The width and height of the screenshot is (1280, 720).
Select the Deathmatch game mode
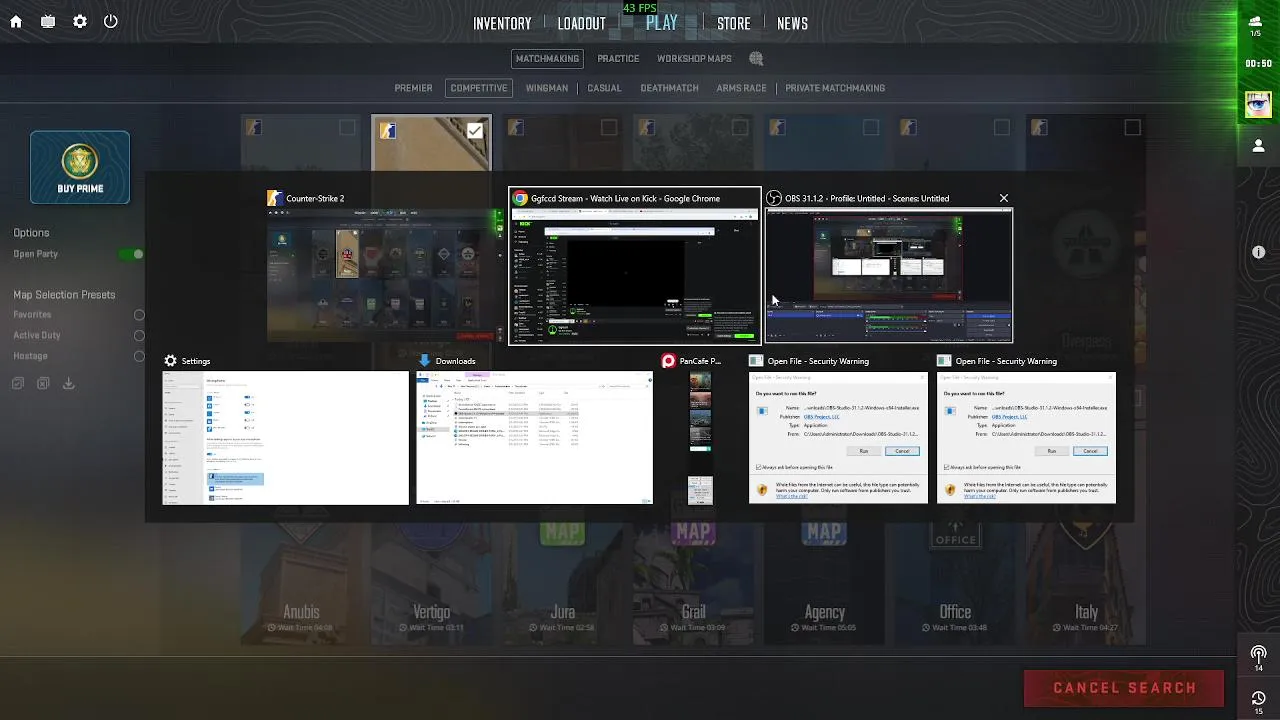tap(669, 88)
